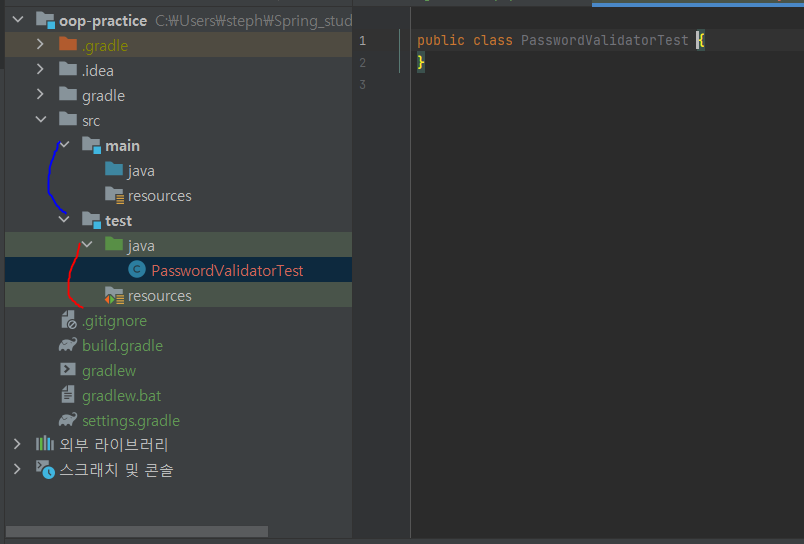The image size is (804, 544).
Task: Click line number 1 in the gutter
Action: [x=363, y=41]
